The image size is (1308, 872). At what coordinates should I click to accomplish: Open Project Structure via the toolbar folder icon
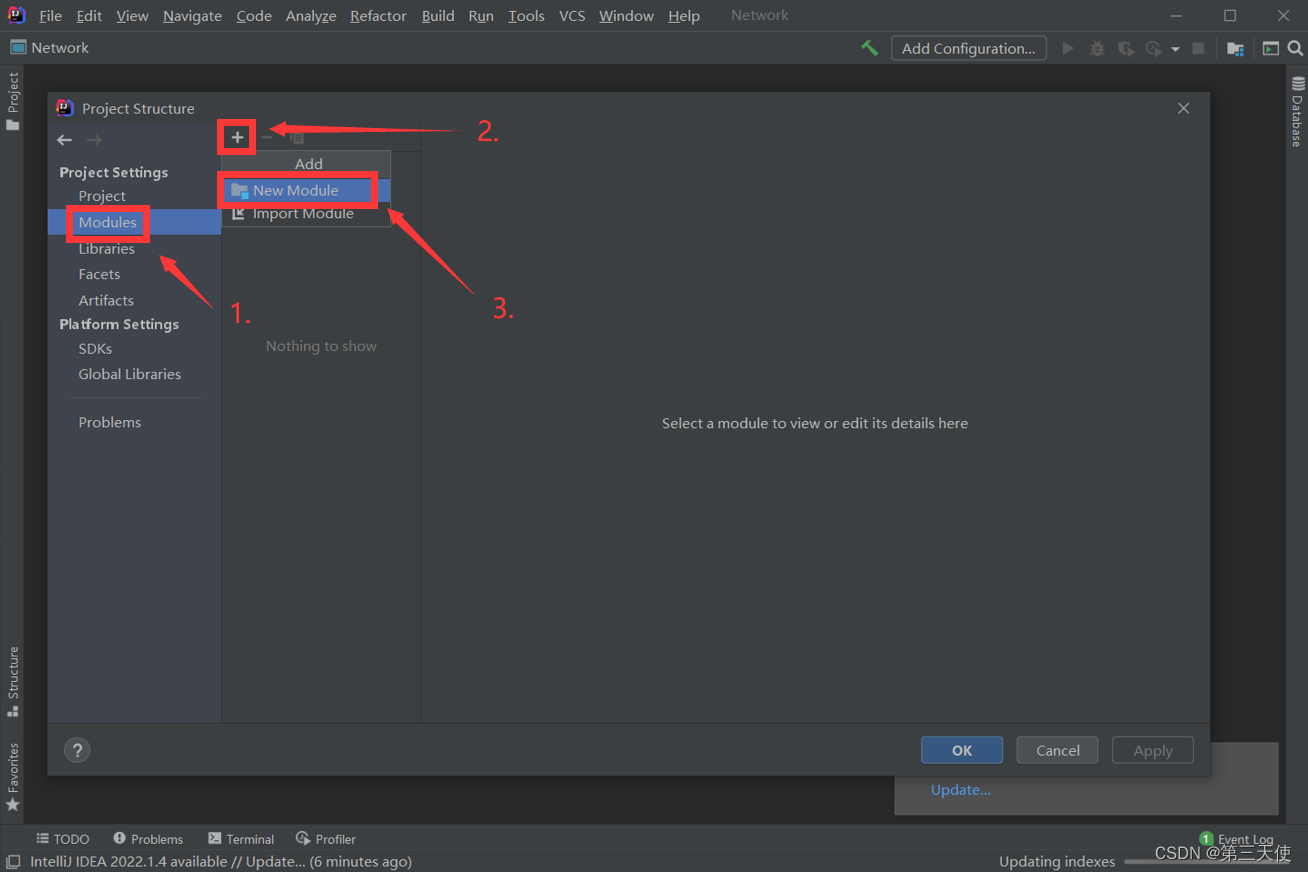[x=1236, y=48]
